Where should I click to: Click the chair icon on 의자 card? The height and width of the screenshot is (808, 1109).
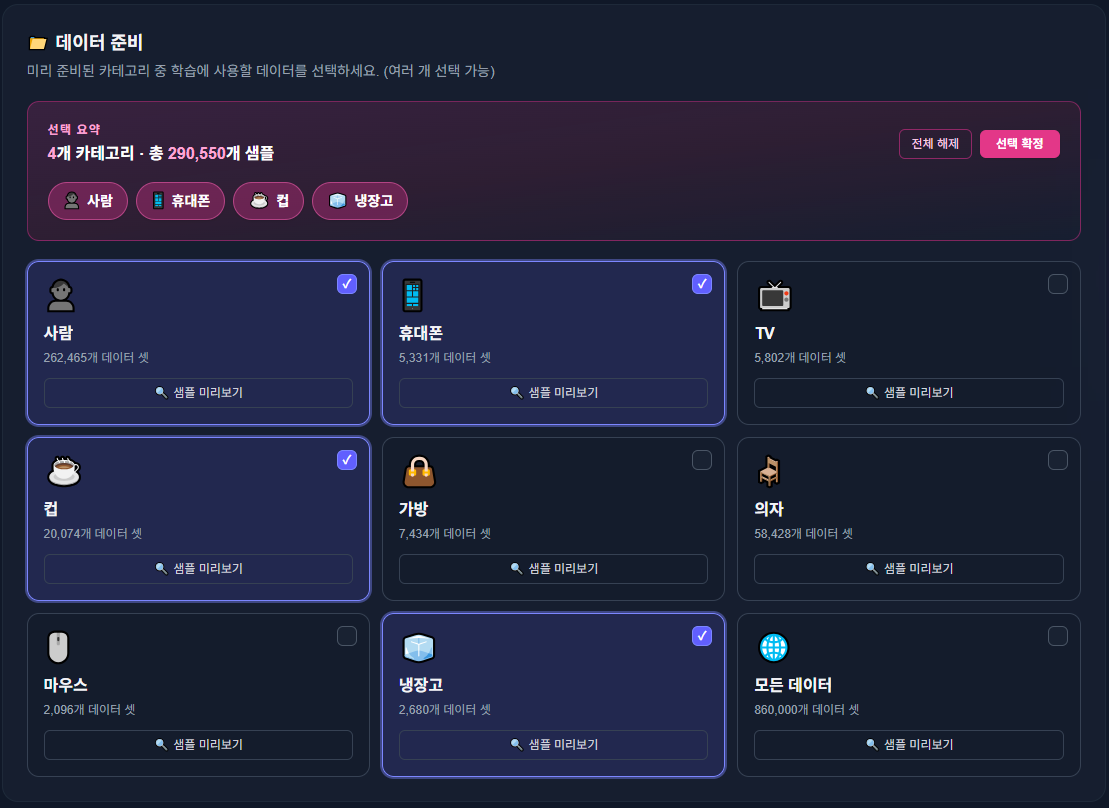[x=770, y=471]
